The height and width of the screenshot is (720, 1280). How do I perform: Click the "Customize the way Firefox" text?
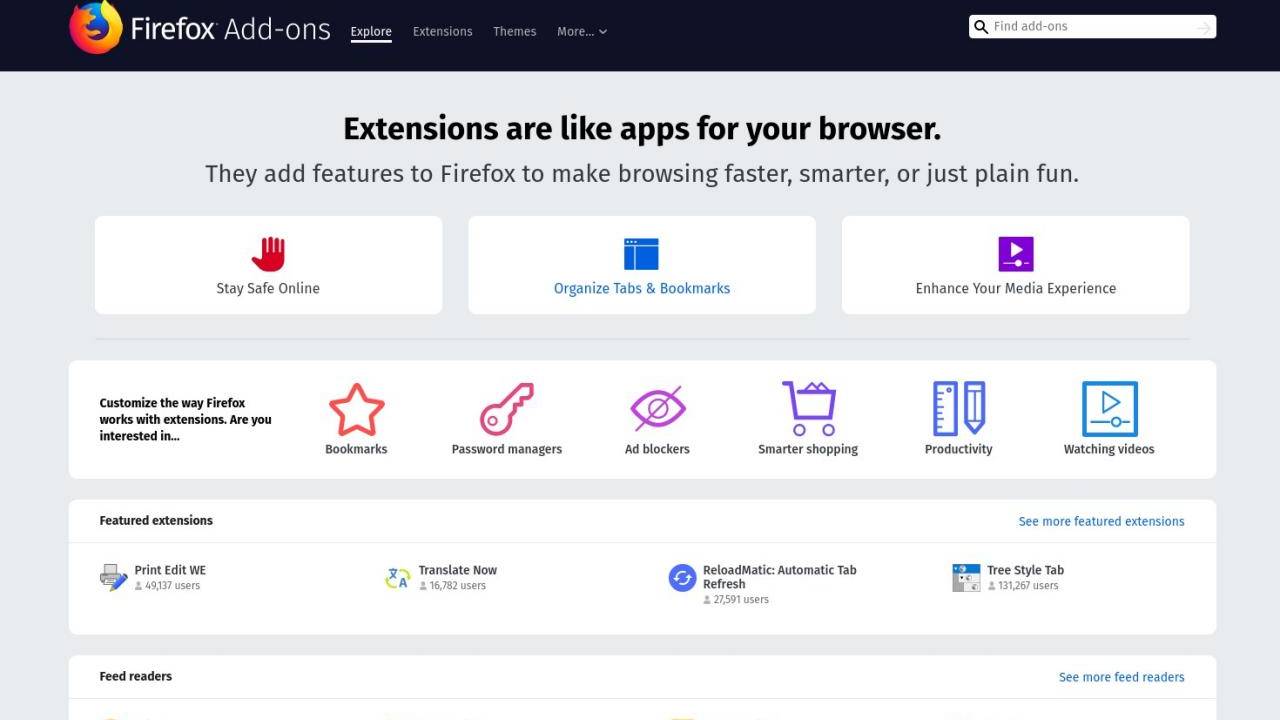[x=172, y=403]
